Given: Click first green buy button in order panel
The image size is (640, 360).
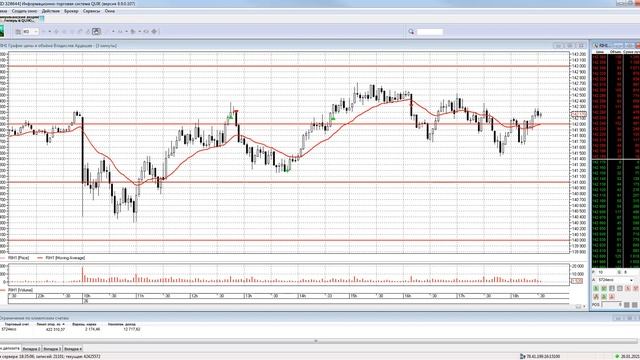Looking at the screenshot, I should coord(596,289).
